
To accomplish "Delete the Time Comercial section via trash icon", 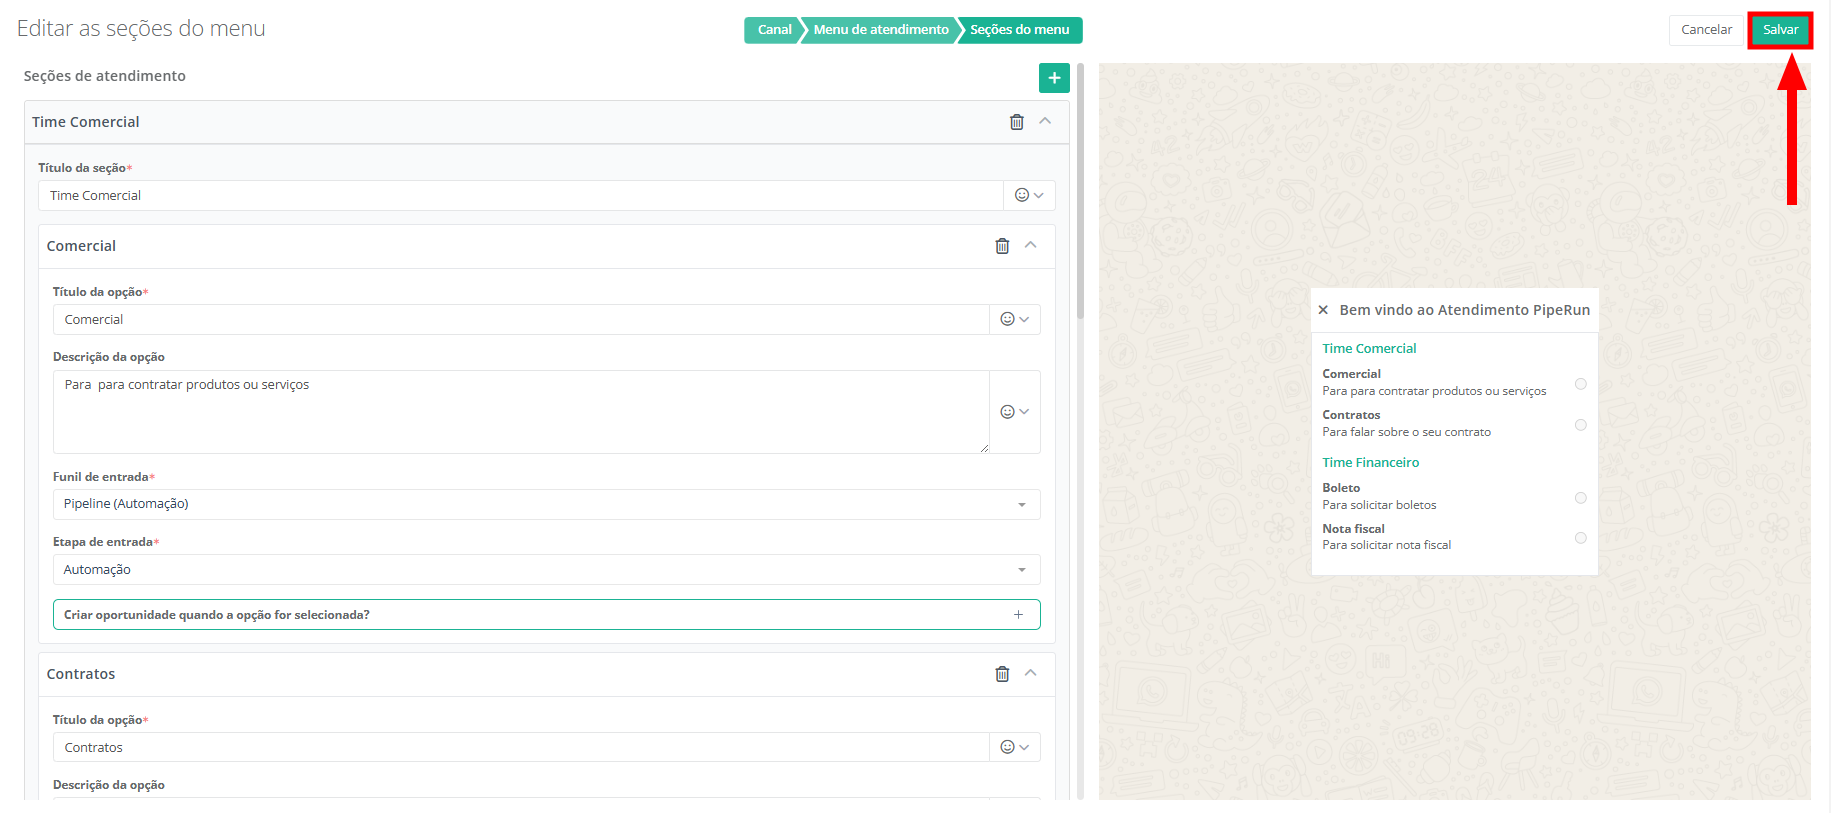I will point(1016,122).
